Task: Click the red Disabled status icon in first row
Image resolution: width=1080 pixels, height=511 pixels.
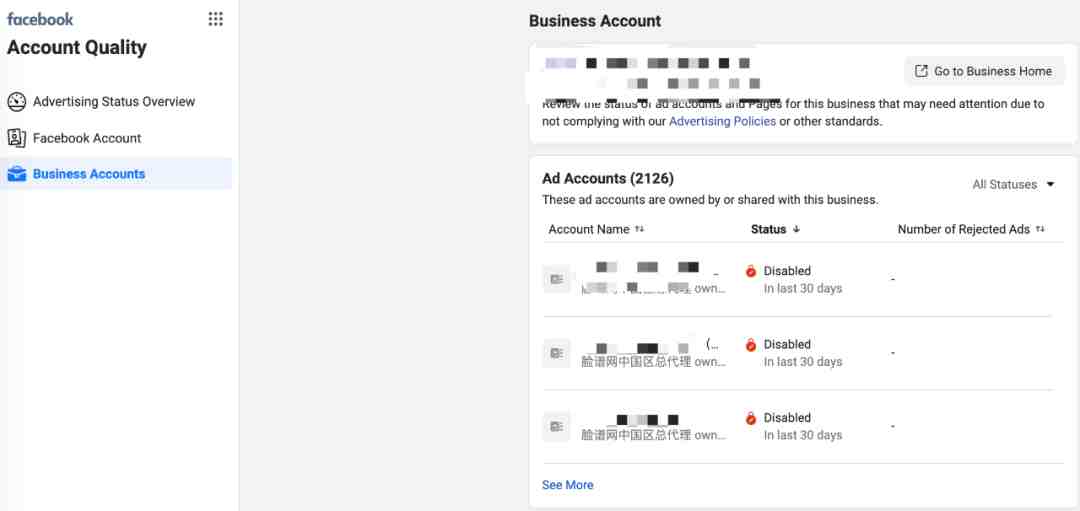Action: [751, 271]
